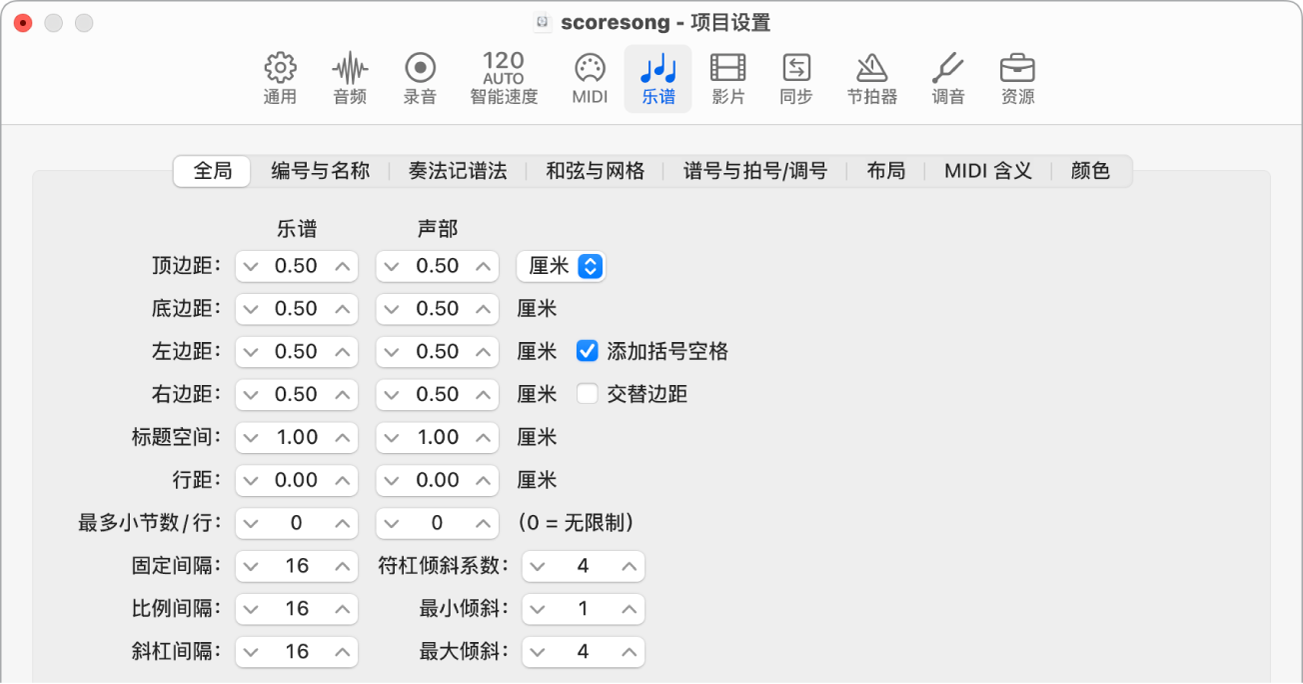The height and width of the screenshot is (684, 1303).
Task: Click the 最大倾斜 input field
Action: coord(583,651)
